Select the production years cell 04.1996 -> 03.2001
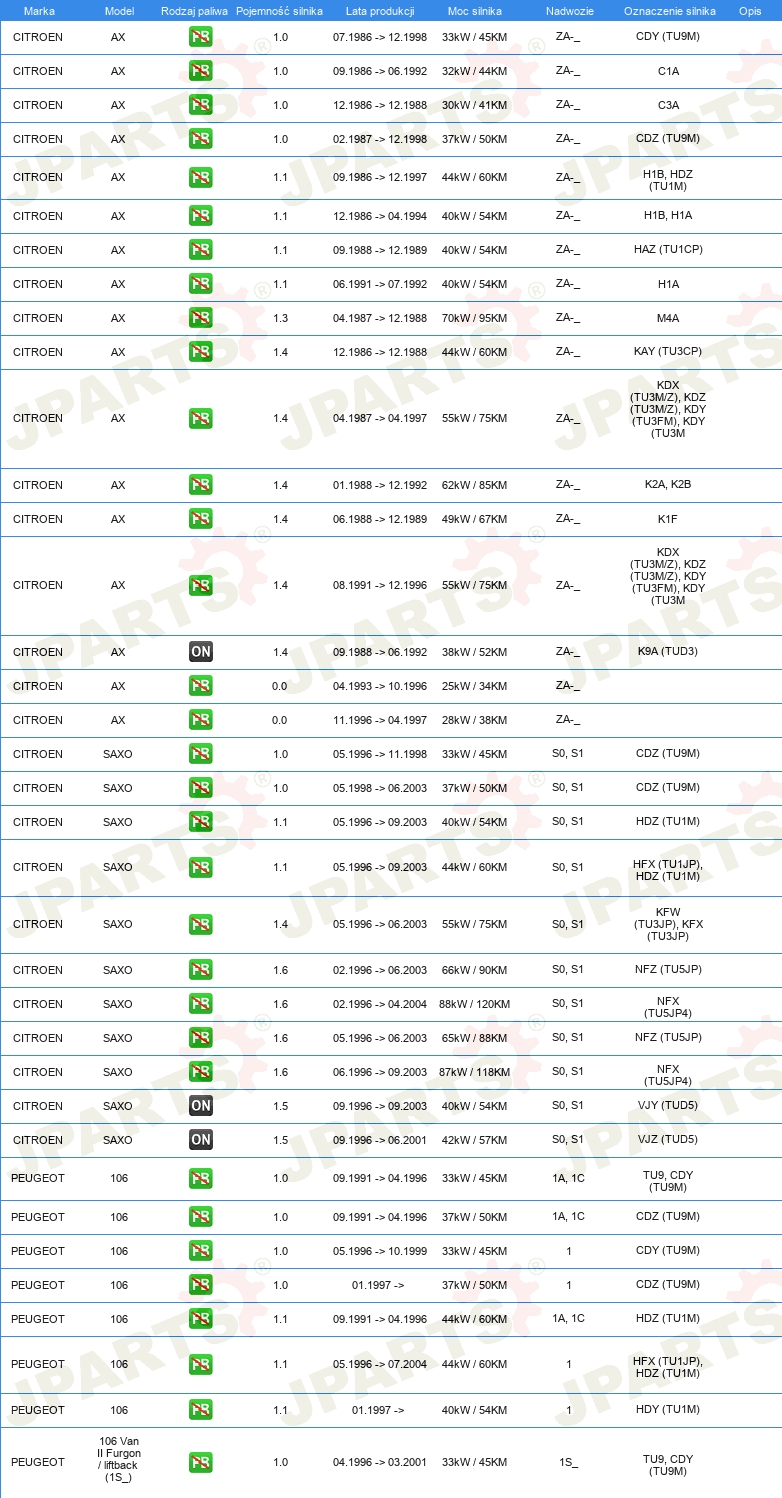 380,1462
